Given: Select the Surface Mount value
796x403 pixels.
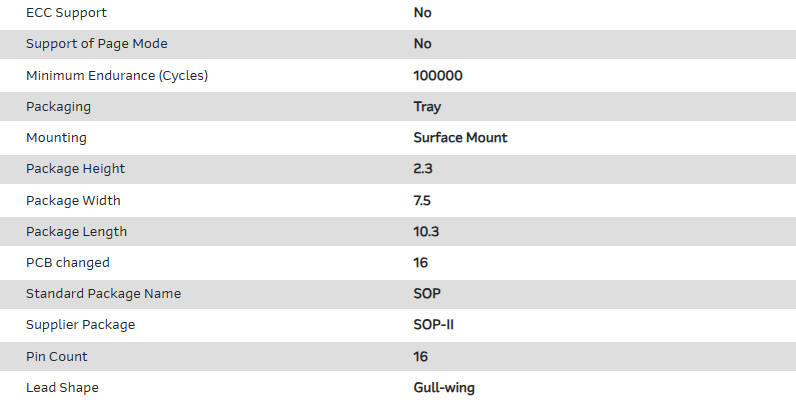Looking at the screenshot, I should 460,137.
